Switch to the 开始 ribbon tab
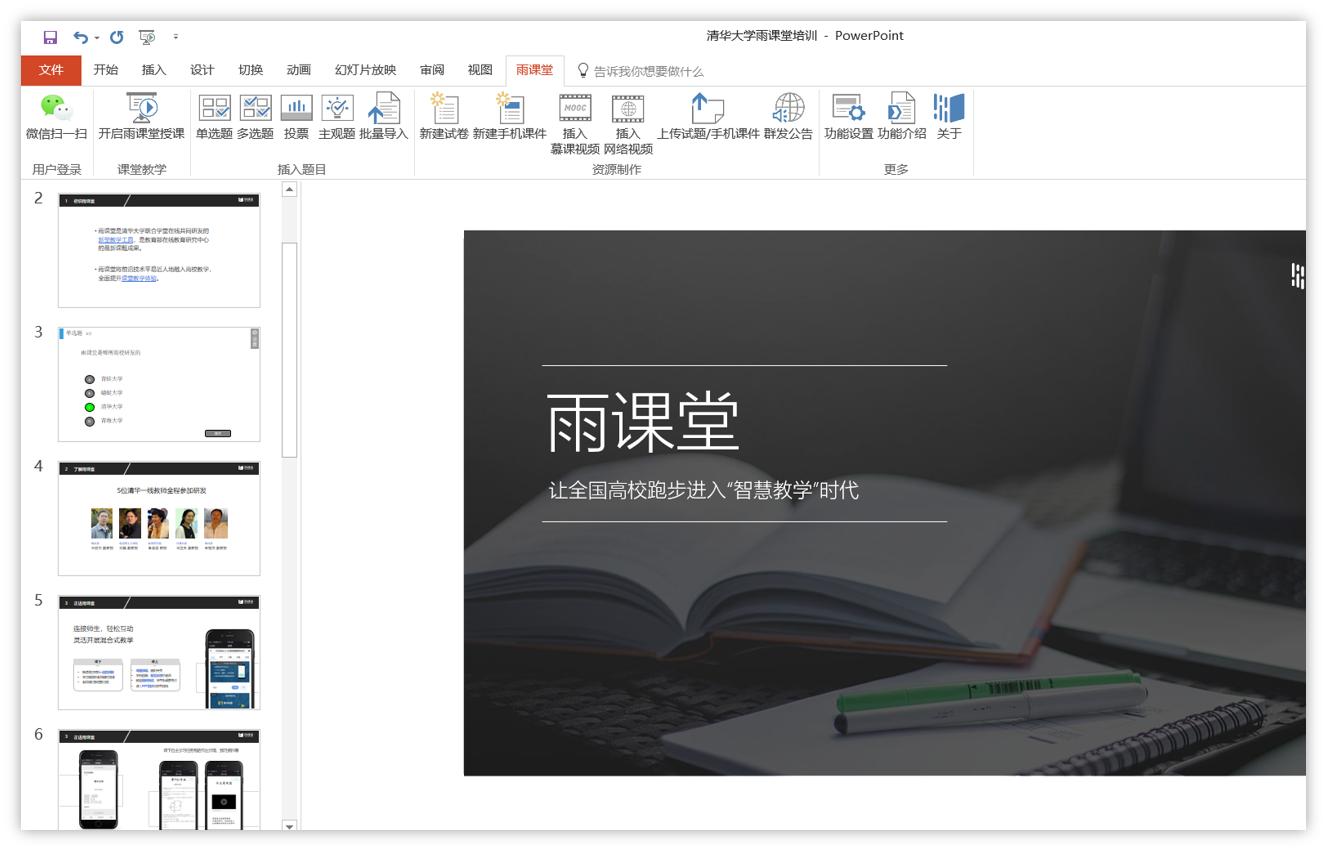 (x=105, y=70)
